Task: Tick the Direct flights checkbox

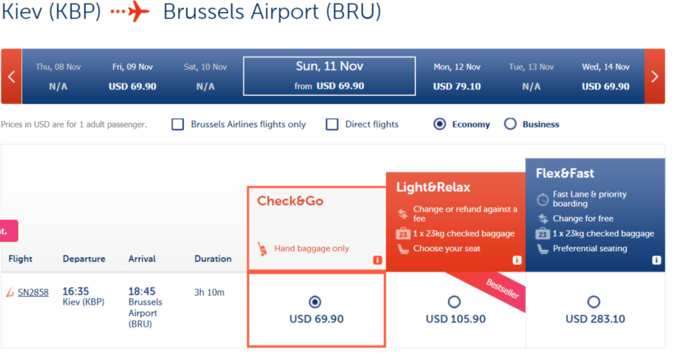Action: 332,124
